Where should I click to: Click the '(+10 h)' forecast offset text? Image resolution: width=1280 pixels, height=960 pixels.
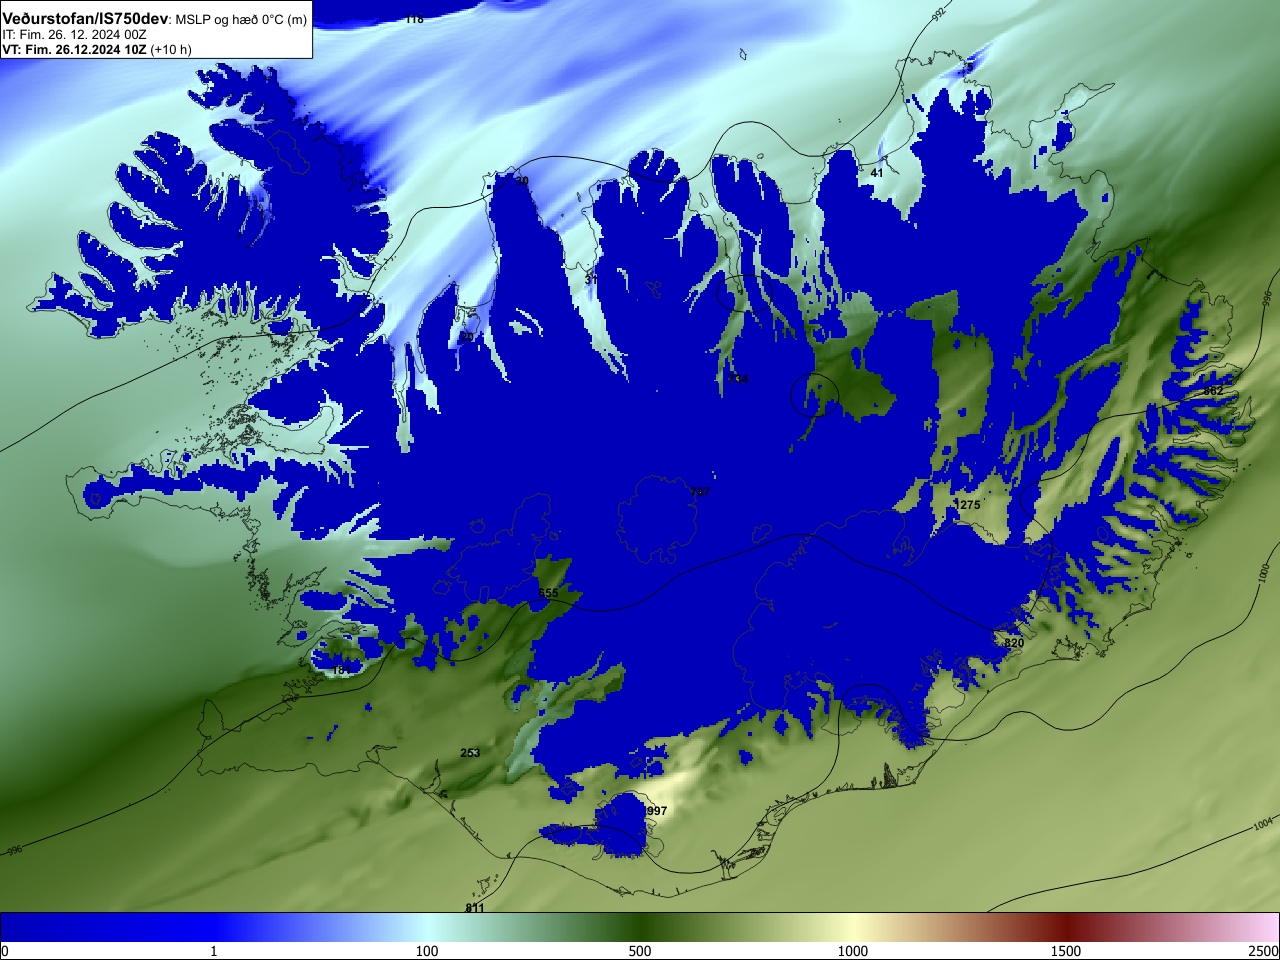(x=171, y=49)
